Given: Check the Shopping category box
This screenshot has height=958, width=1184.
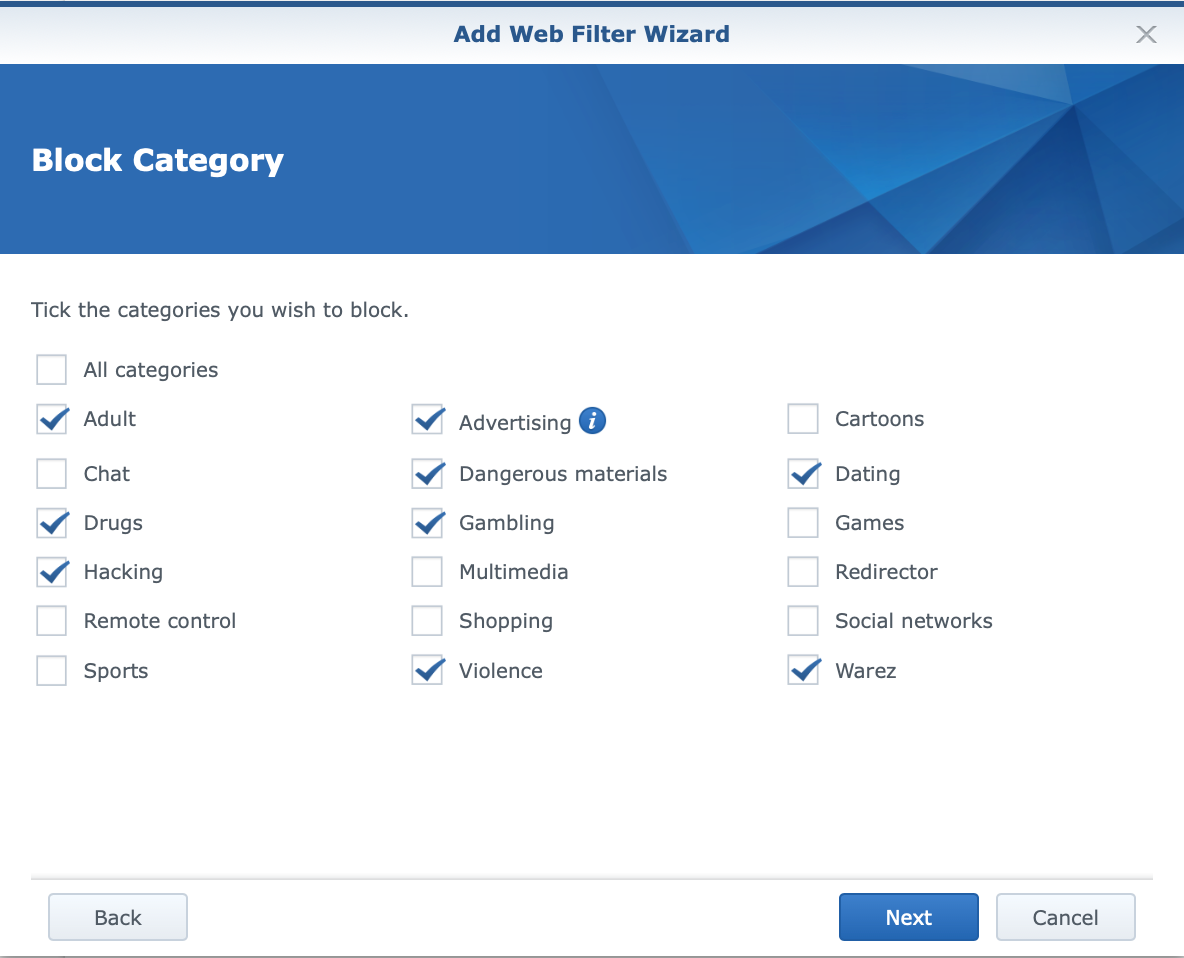Looking at the screenshot, I should pyautogui.click(x=427, y=621).
